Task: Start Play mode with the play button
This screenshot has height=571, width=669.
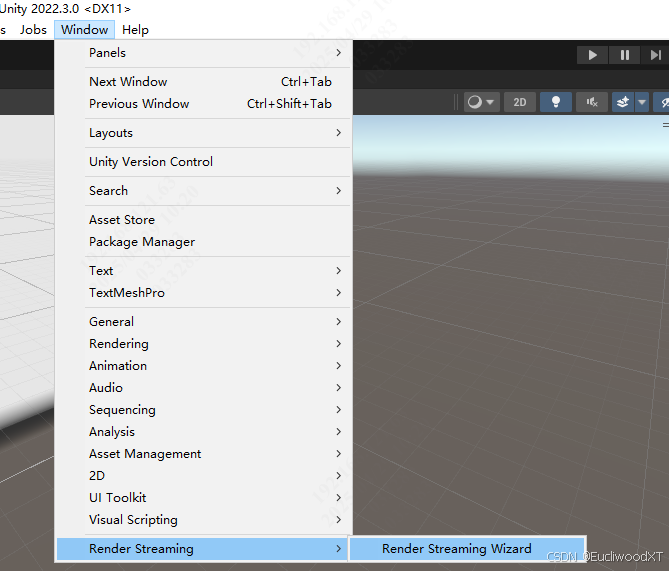Action: [592, 55]
